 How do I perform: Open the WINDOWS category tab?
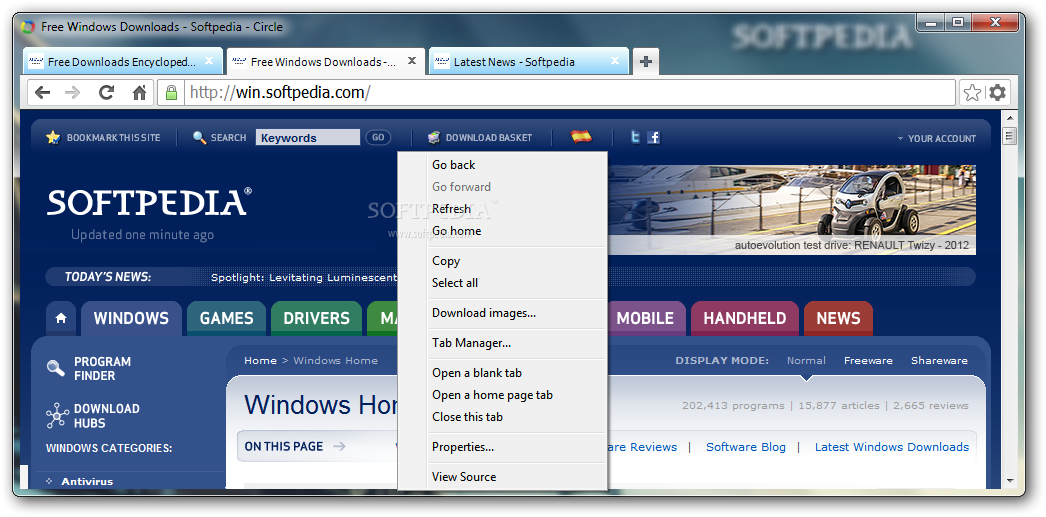[131, 318]
